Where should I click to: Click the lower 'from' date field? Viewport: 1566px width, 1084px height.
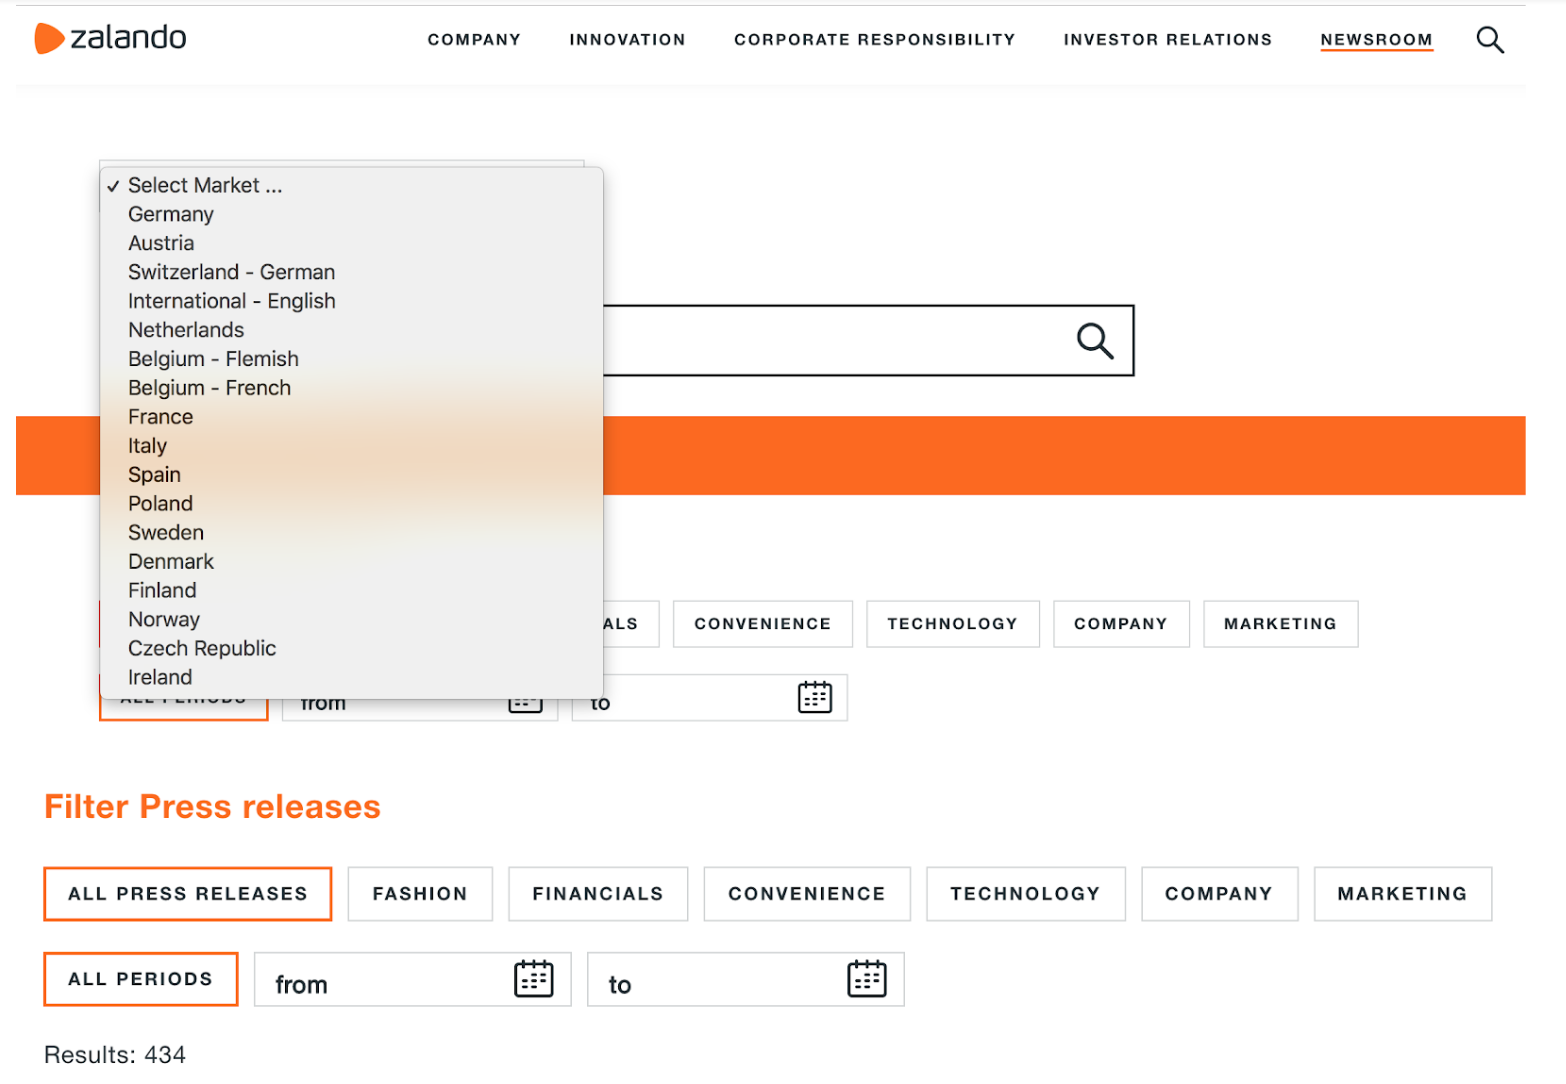[x=412, y=979]
